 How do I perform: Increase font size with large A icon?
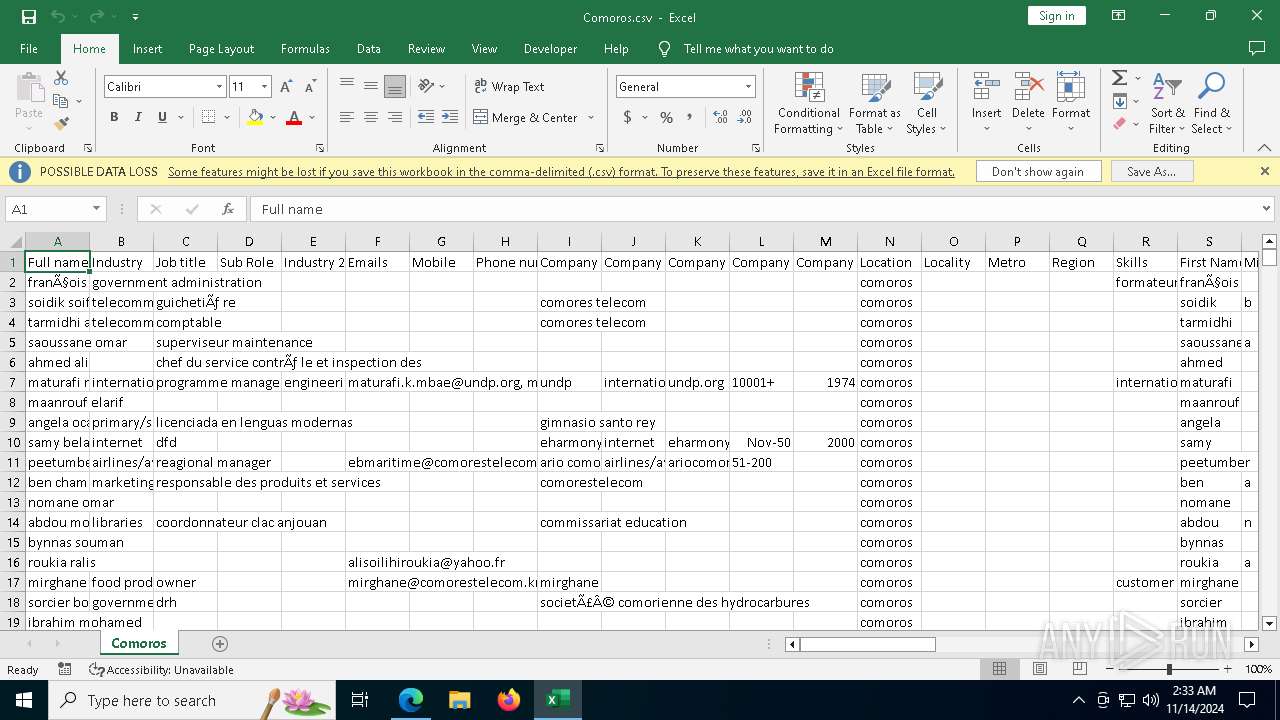click(x=287, y=87)
